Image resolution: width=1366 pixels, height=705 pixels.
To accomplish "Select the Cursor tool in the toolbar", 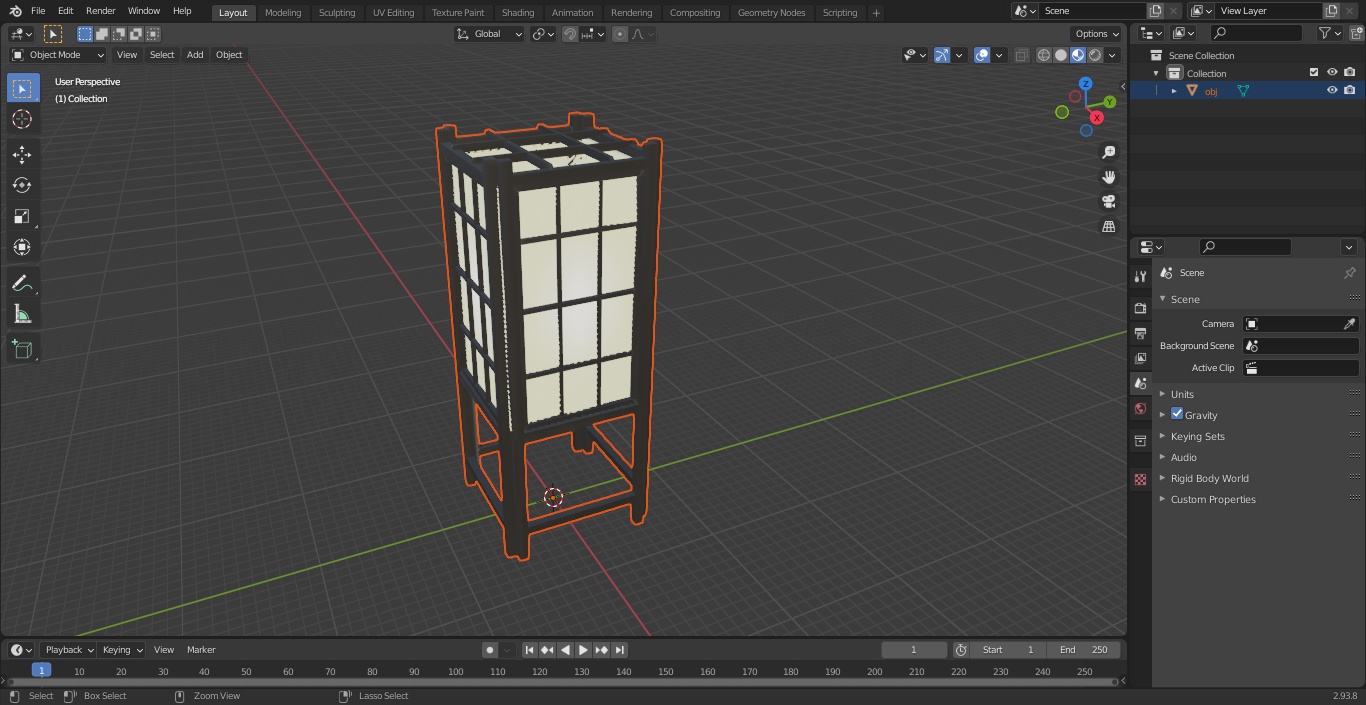I will [x=22, y=119].
